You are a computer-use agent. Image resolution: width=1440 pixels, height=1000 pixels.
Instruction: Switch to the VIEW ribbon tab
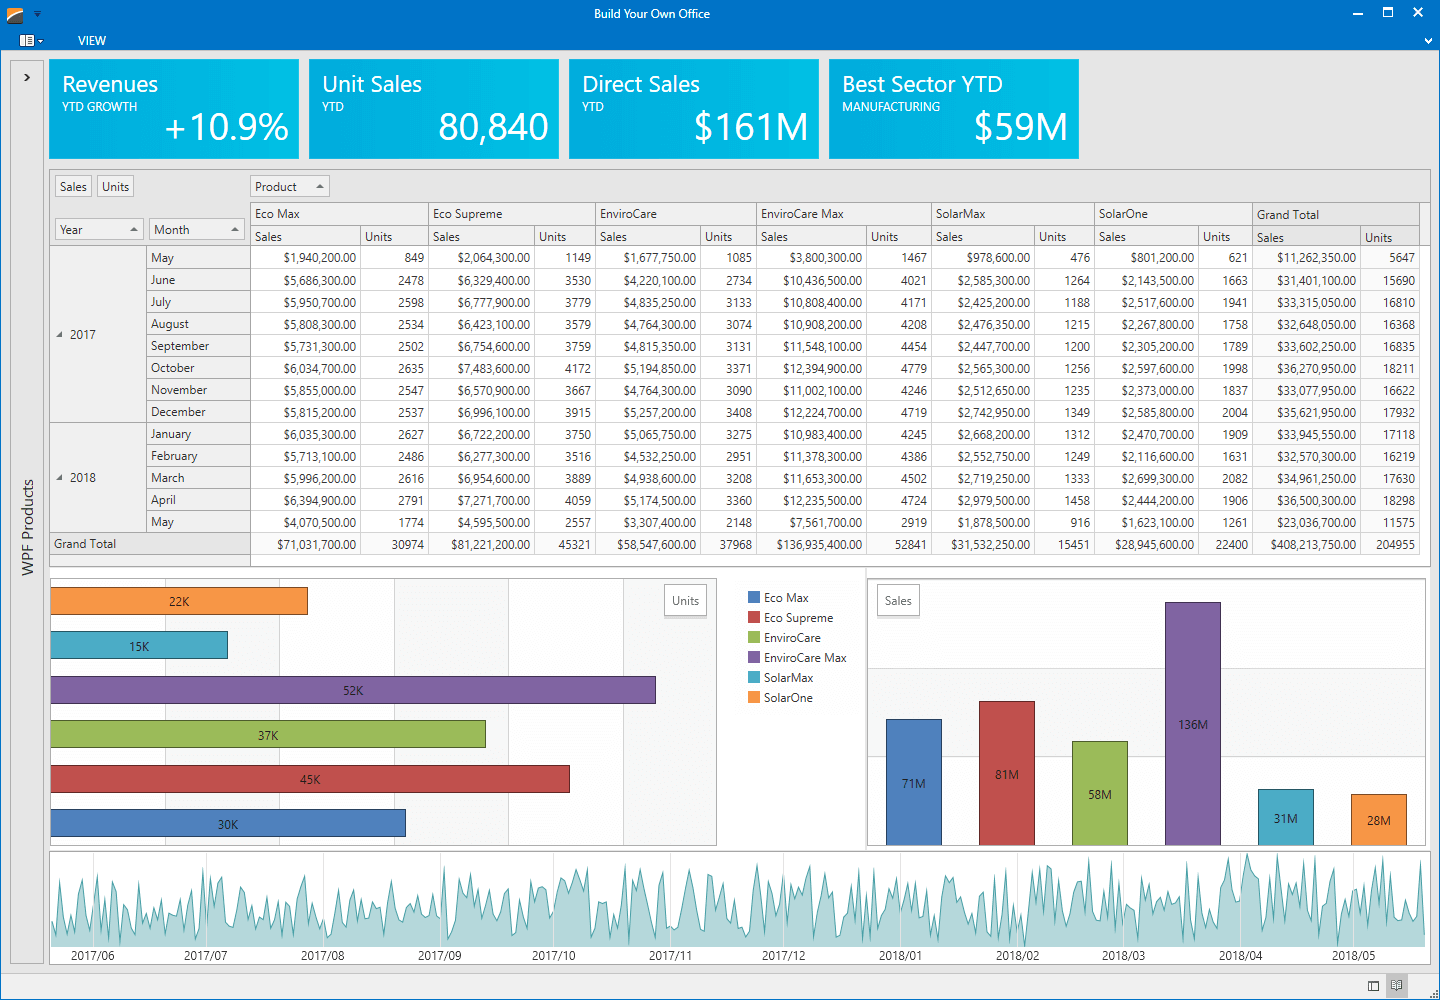92,40
